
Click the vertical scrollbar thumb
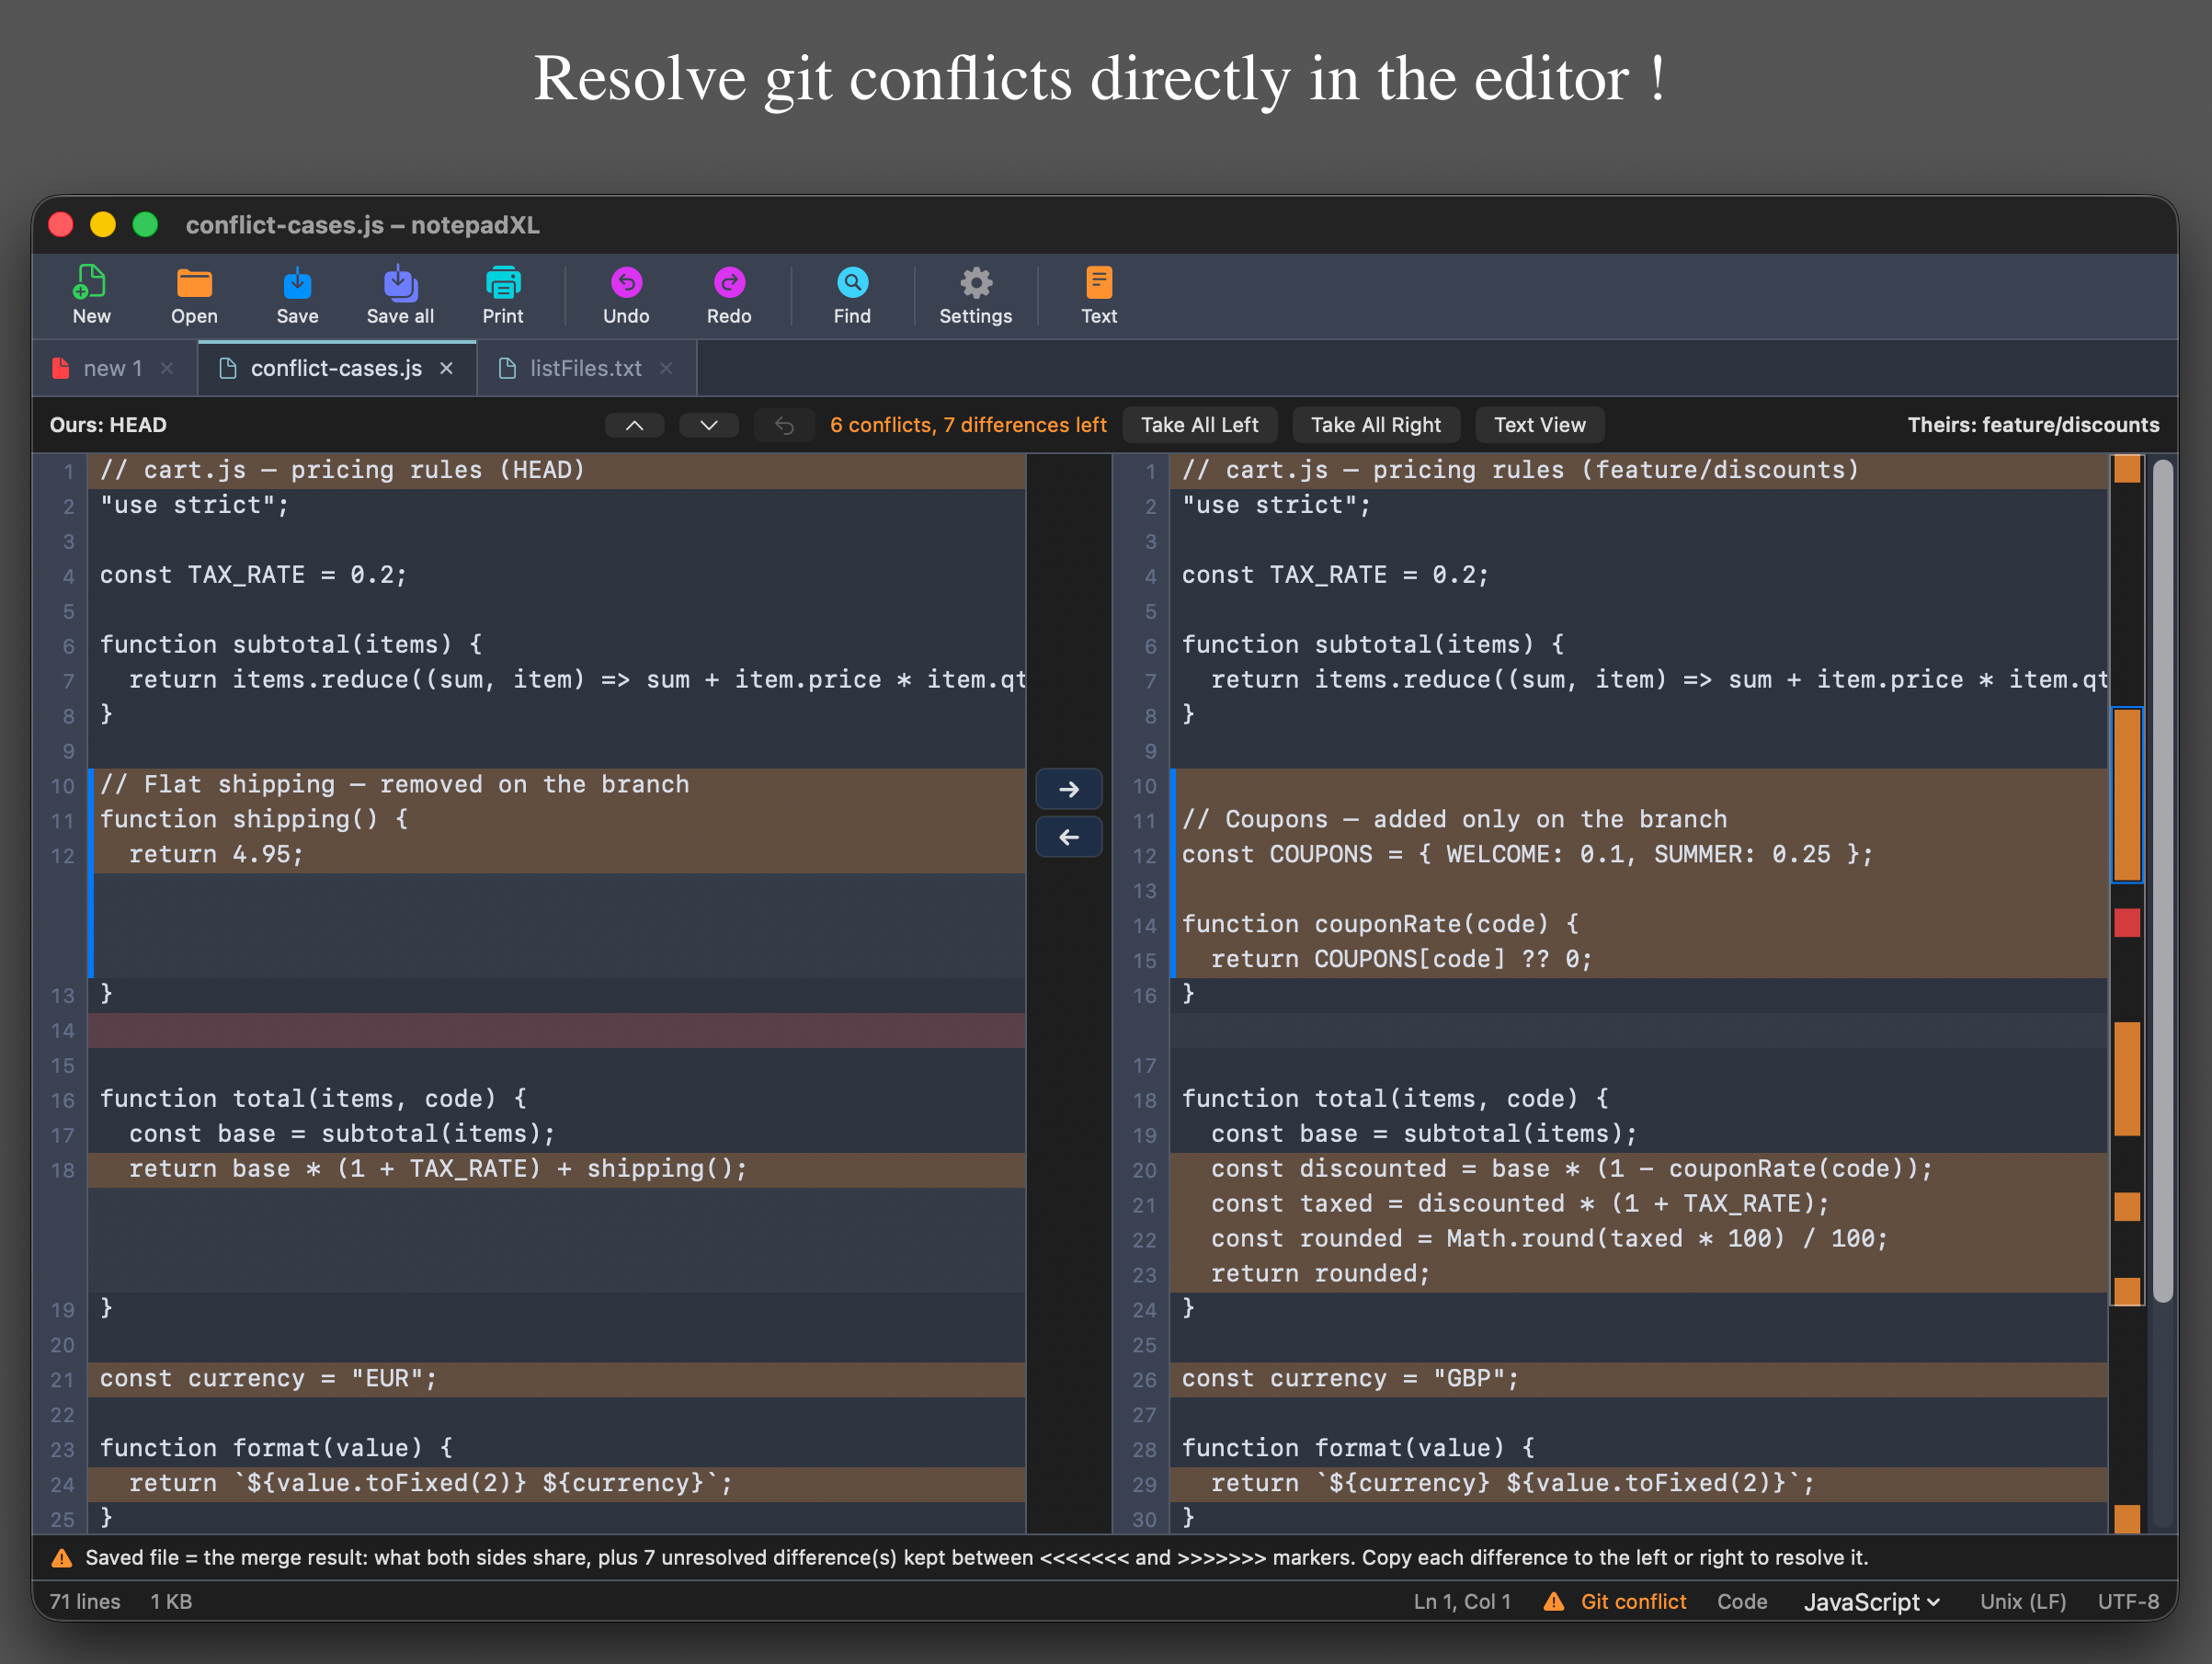[2162, 880]
